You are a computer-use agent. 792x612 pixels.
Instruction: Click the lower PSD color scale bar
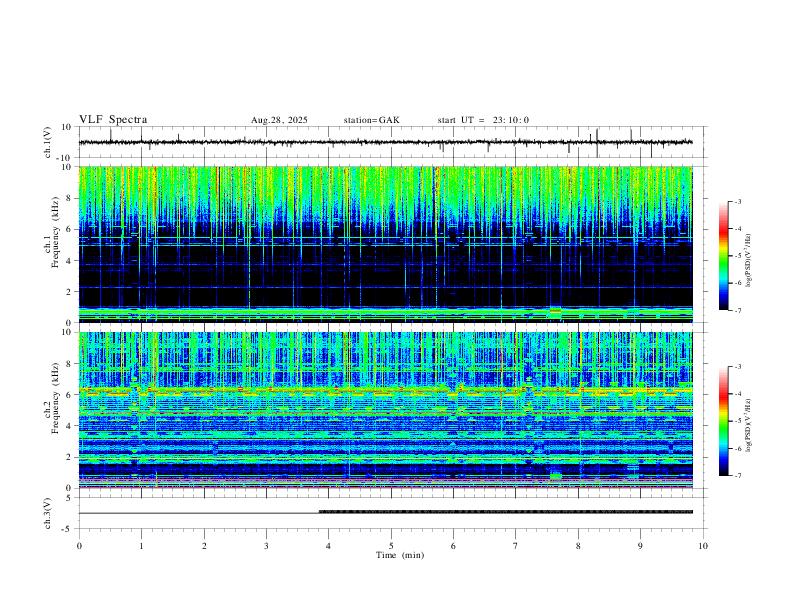point(723,421)
